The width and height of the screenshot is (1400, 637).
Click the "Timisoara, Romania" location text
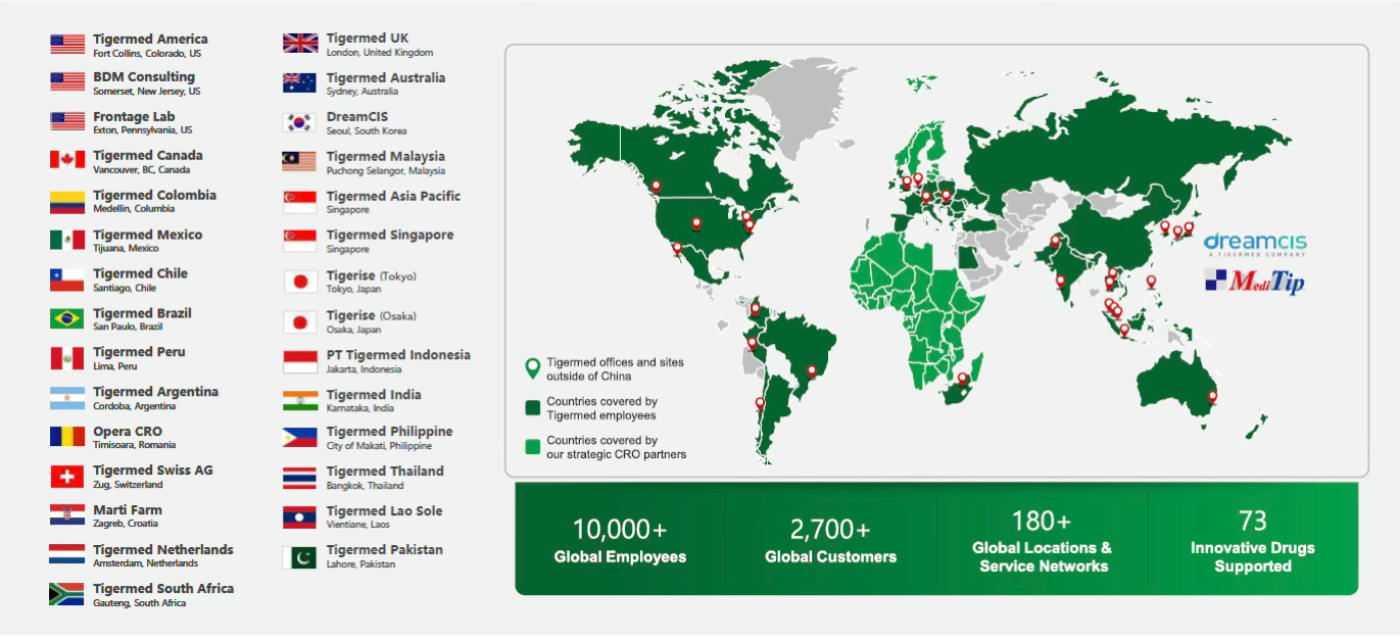pyautogui.click(x=134, y=445)
